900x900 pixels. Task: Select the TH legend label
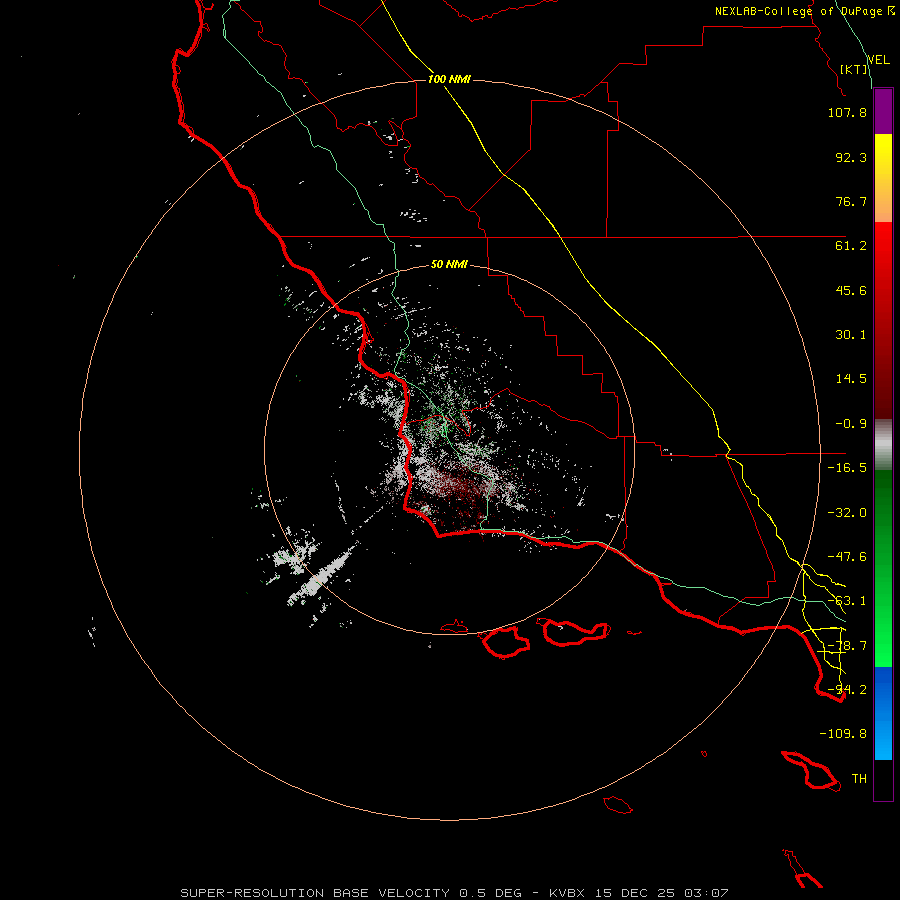point(859,779)
